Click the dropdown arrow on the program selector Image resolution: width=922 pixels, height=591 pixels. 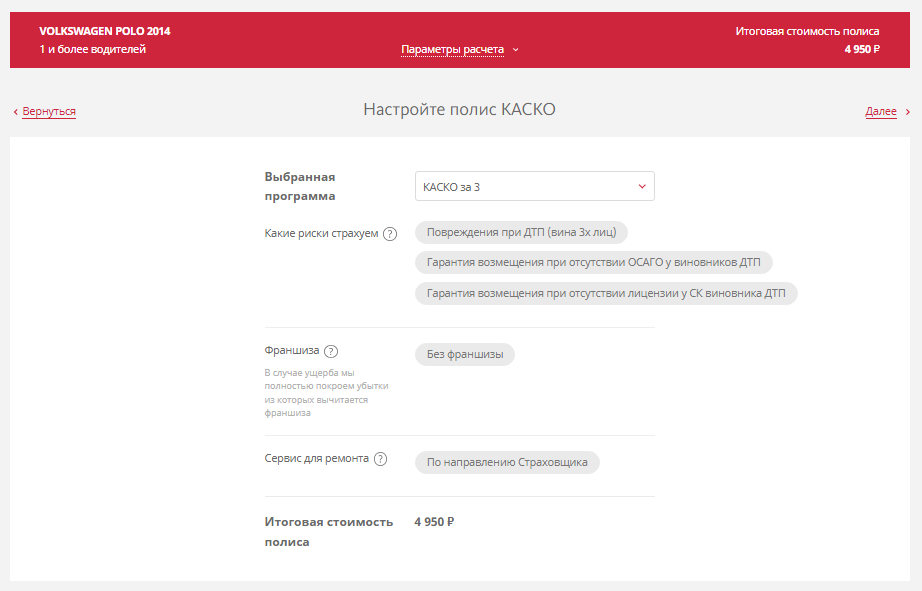pyautogui.click(x=642, y=186)
